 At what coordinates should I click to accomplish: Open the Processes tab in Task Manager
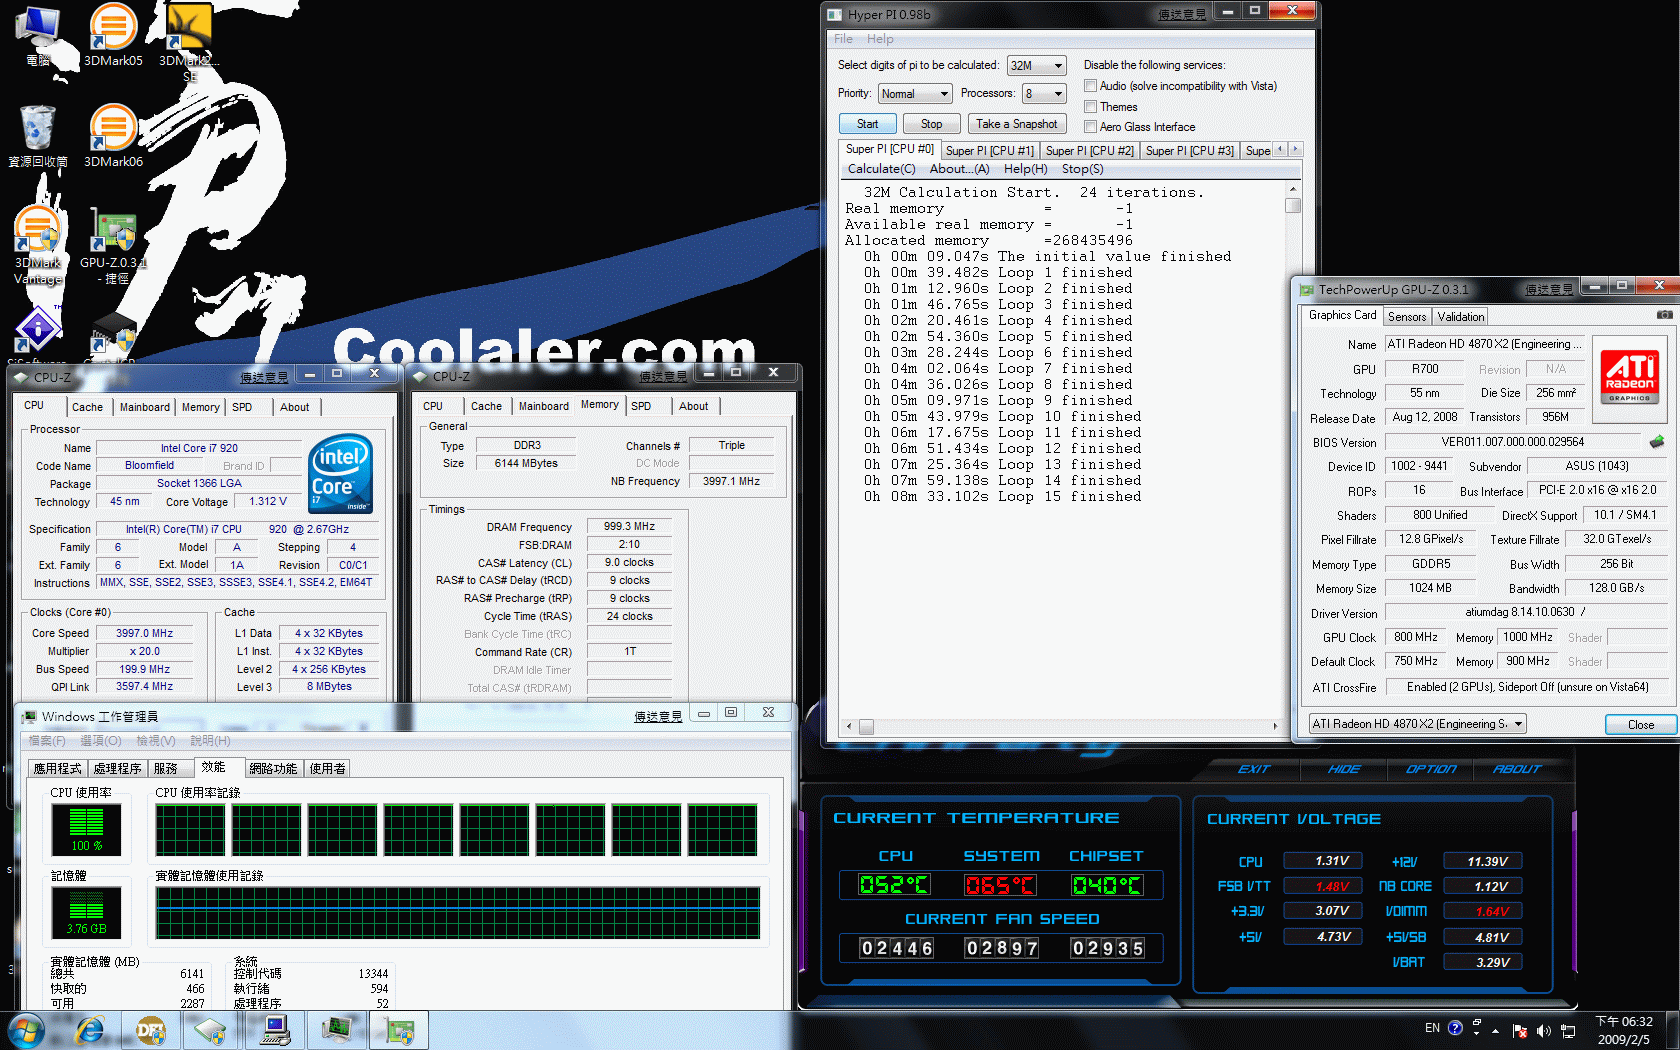tap(117, 769)
